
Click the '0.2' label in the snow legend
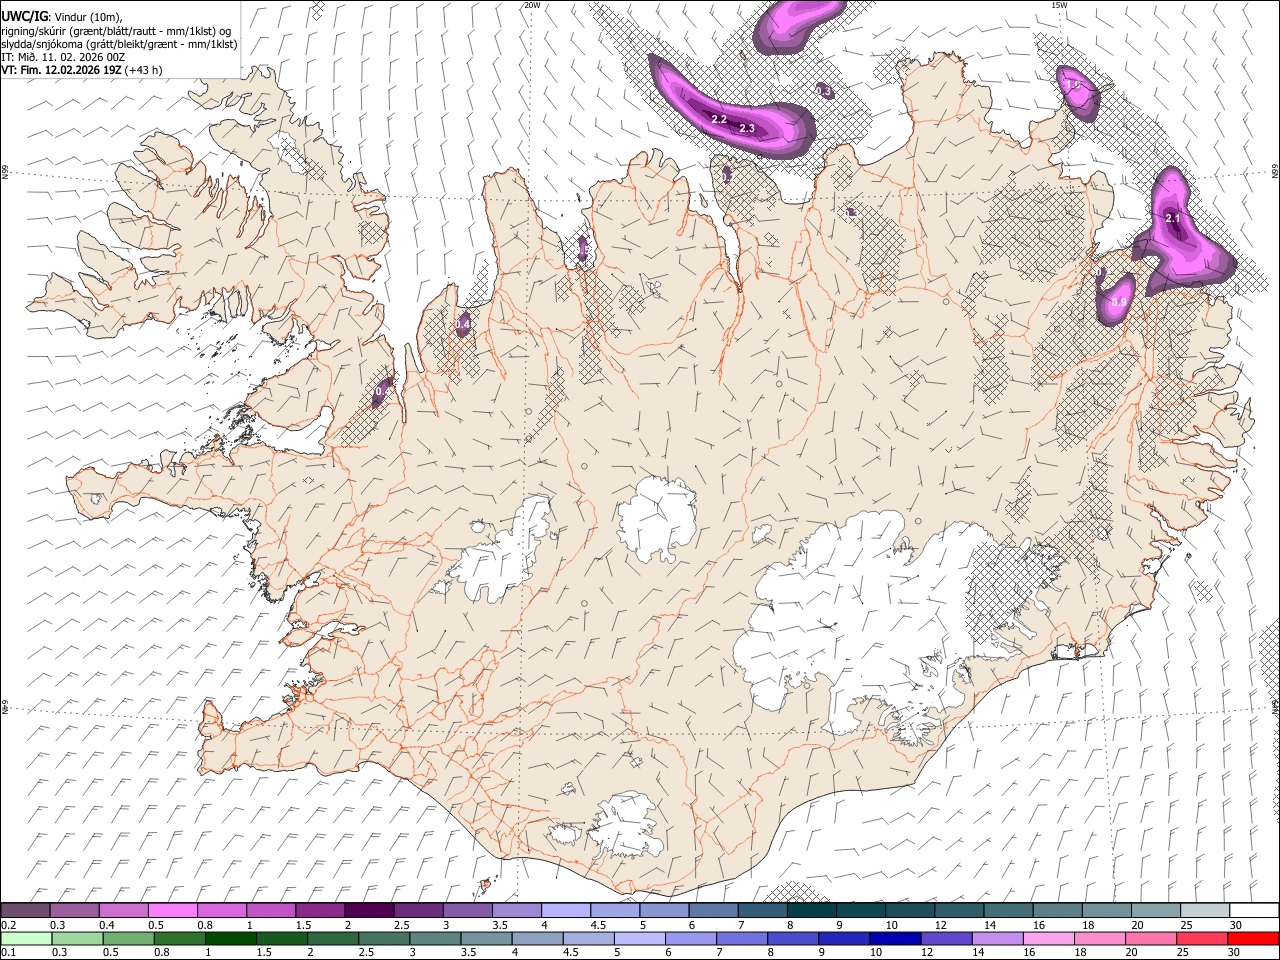point(8,925)
